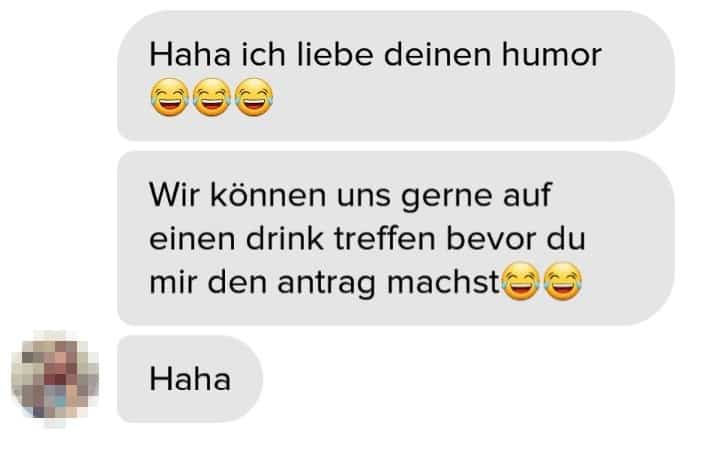710x450 pixels.
Task: Click the last laughing emoji after 'machst'
Action: tap(562, 281)
